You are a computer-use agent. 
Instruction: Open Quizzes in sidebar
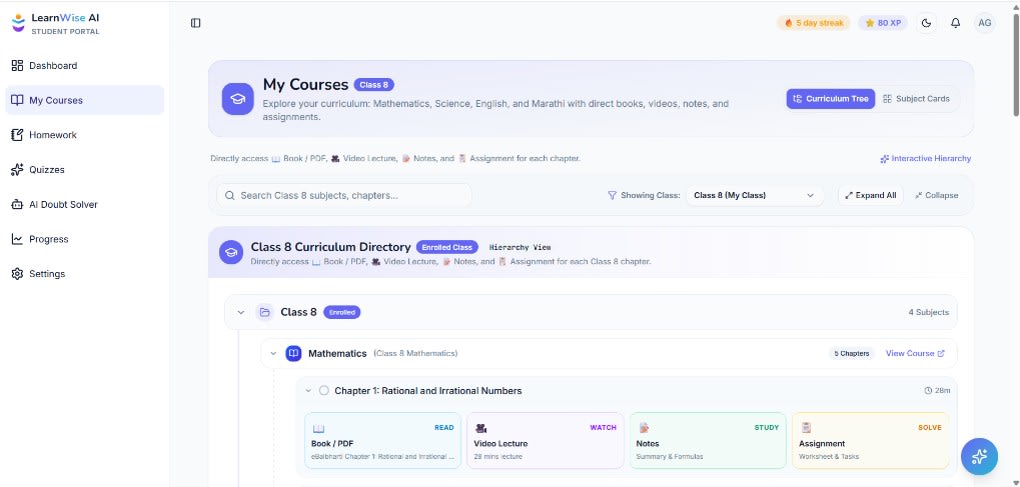pos(85,170)
